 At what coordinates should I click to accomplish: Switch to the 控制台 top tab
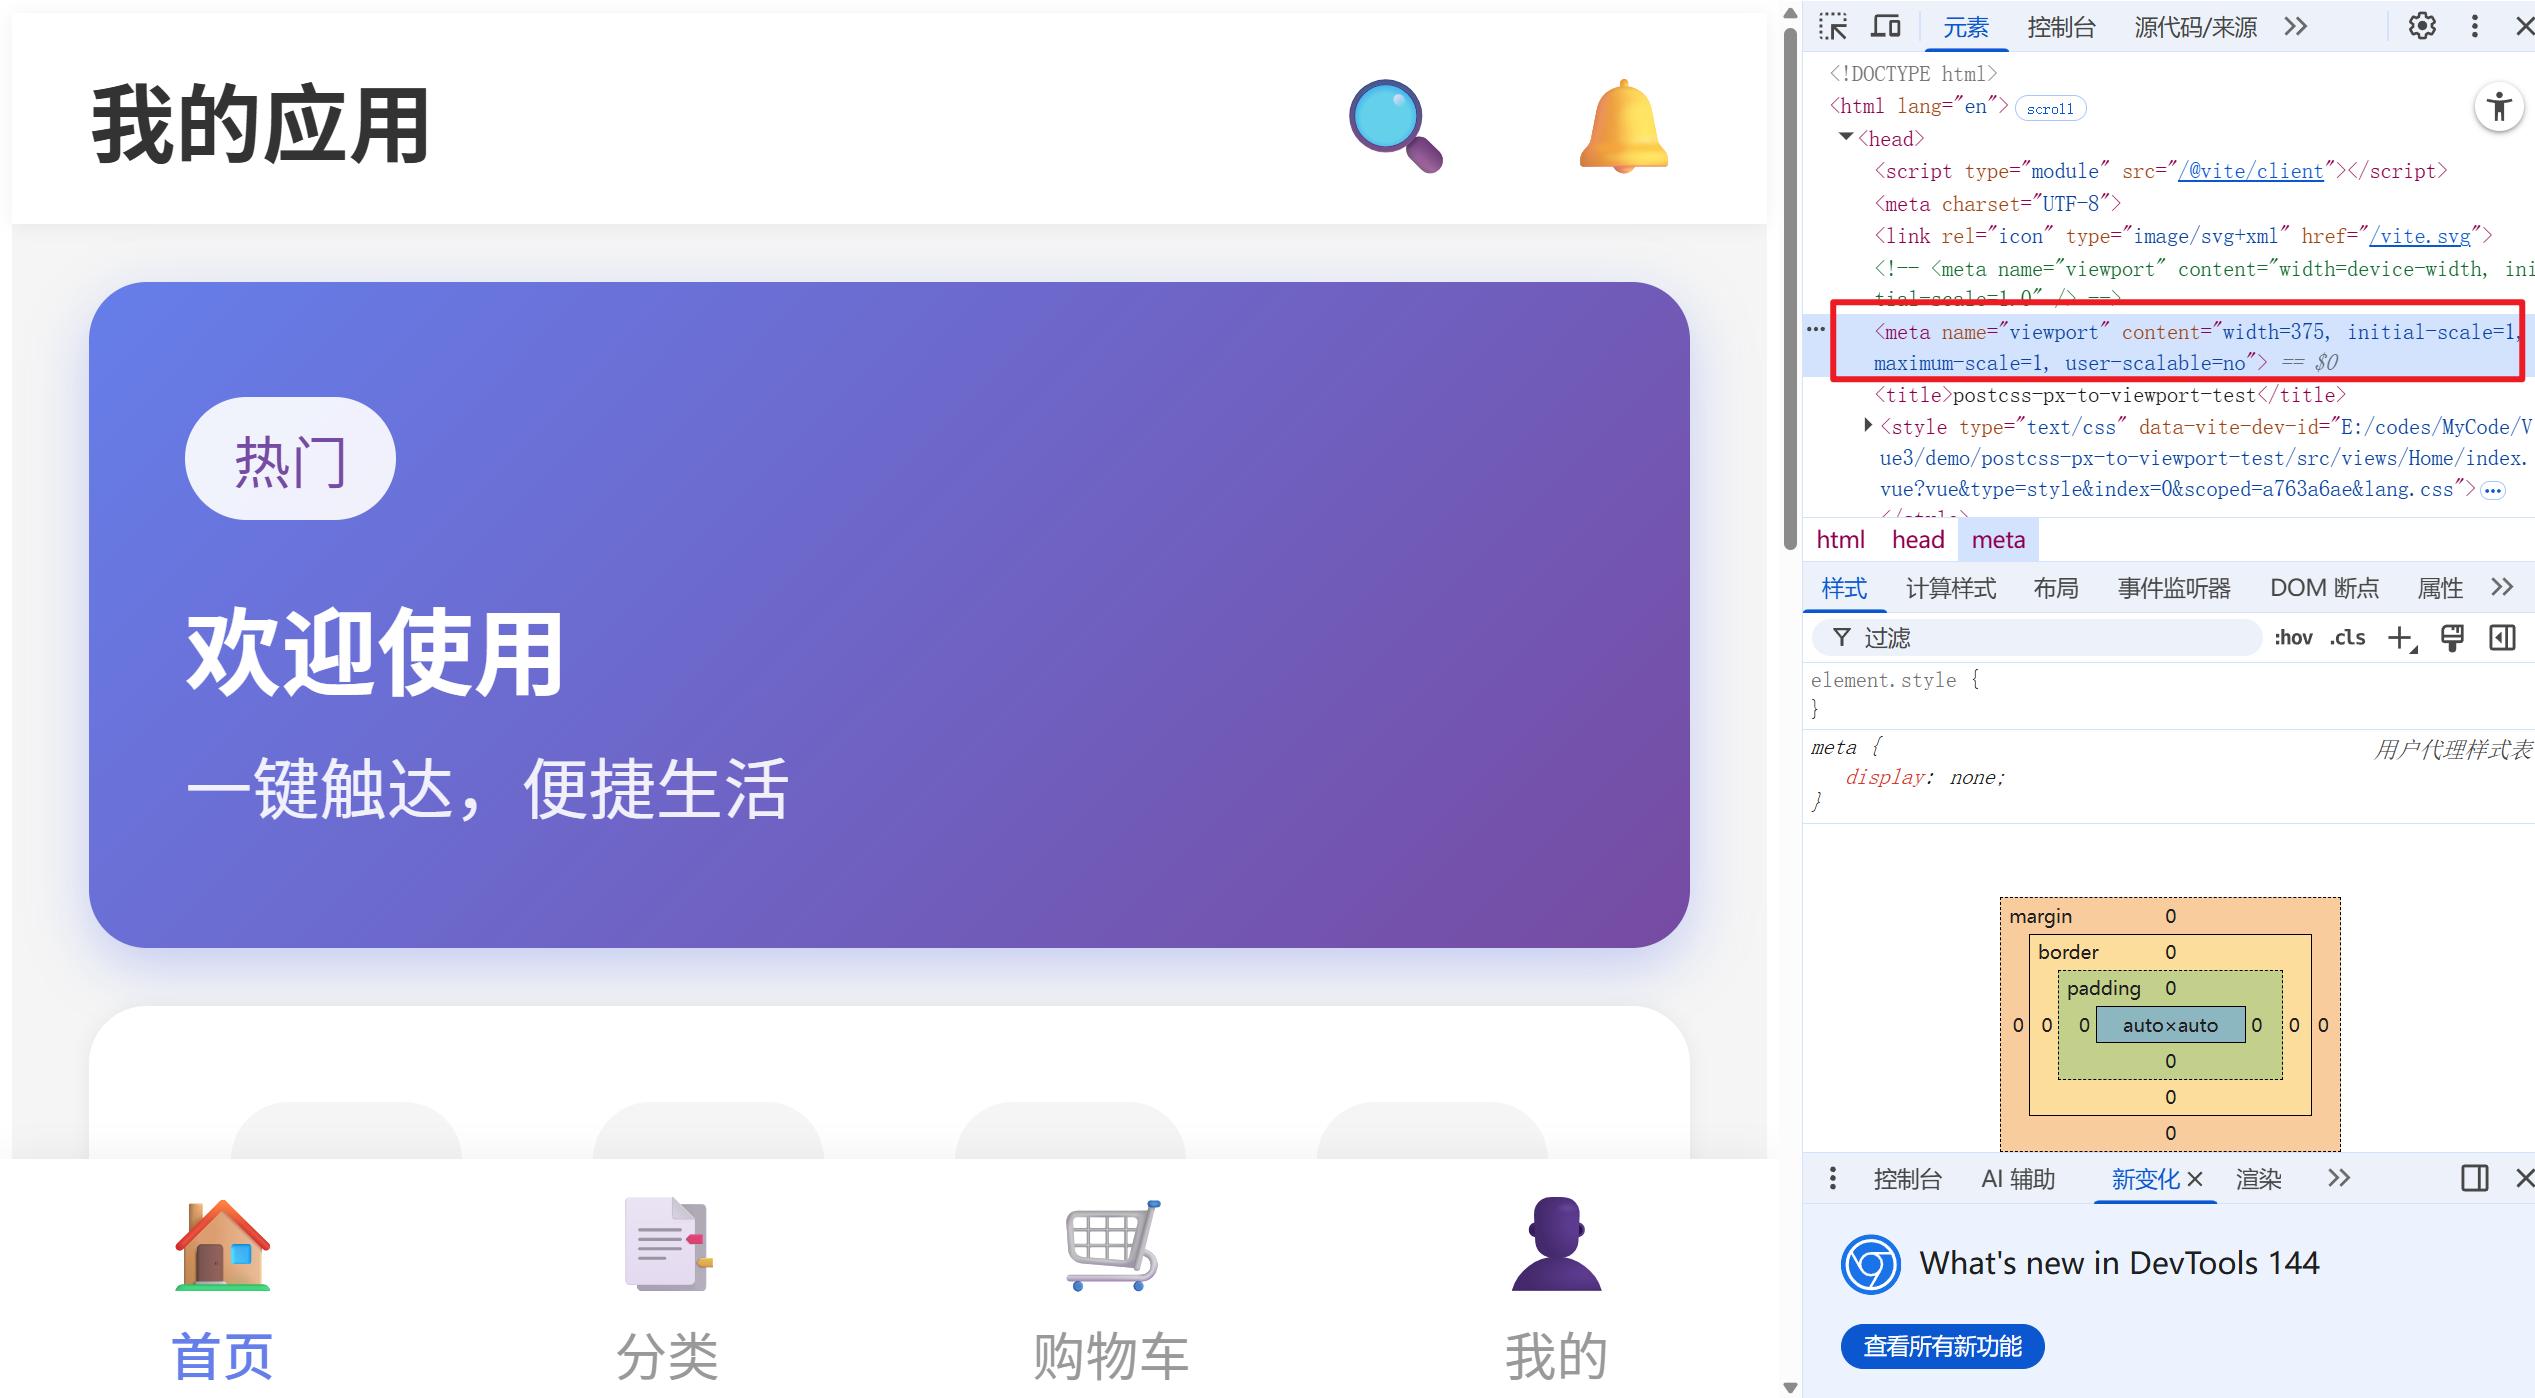pyautogui.click(x=2061, y=27)
